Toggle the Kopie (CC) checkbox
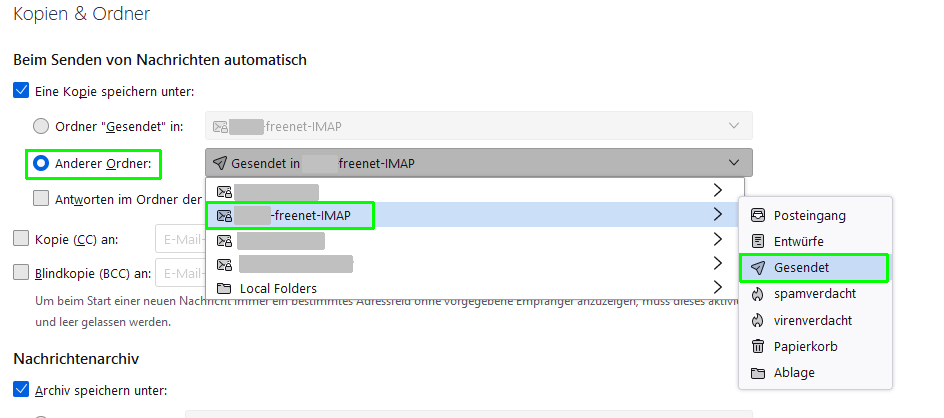This screenshot has width=944, height=418. coord(21,239)
